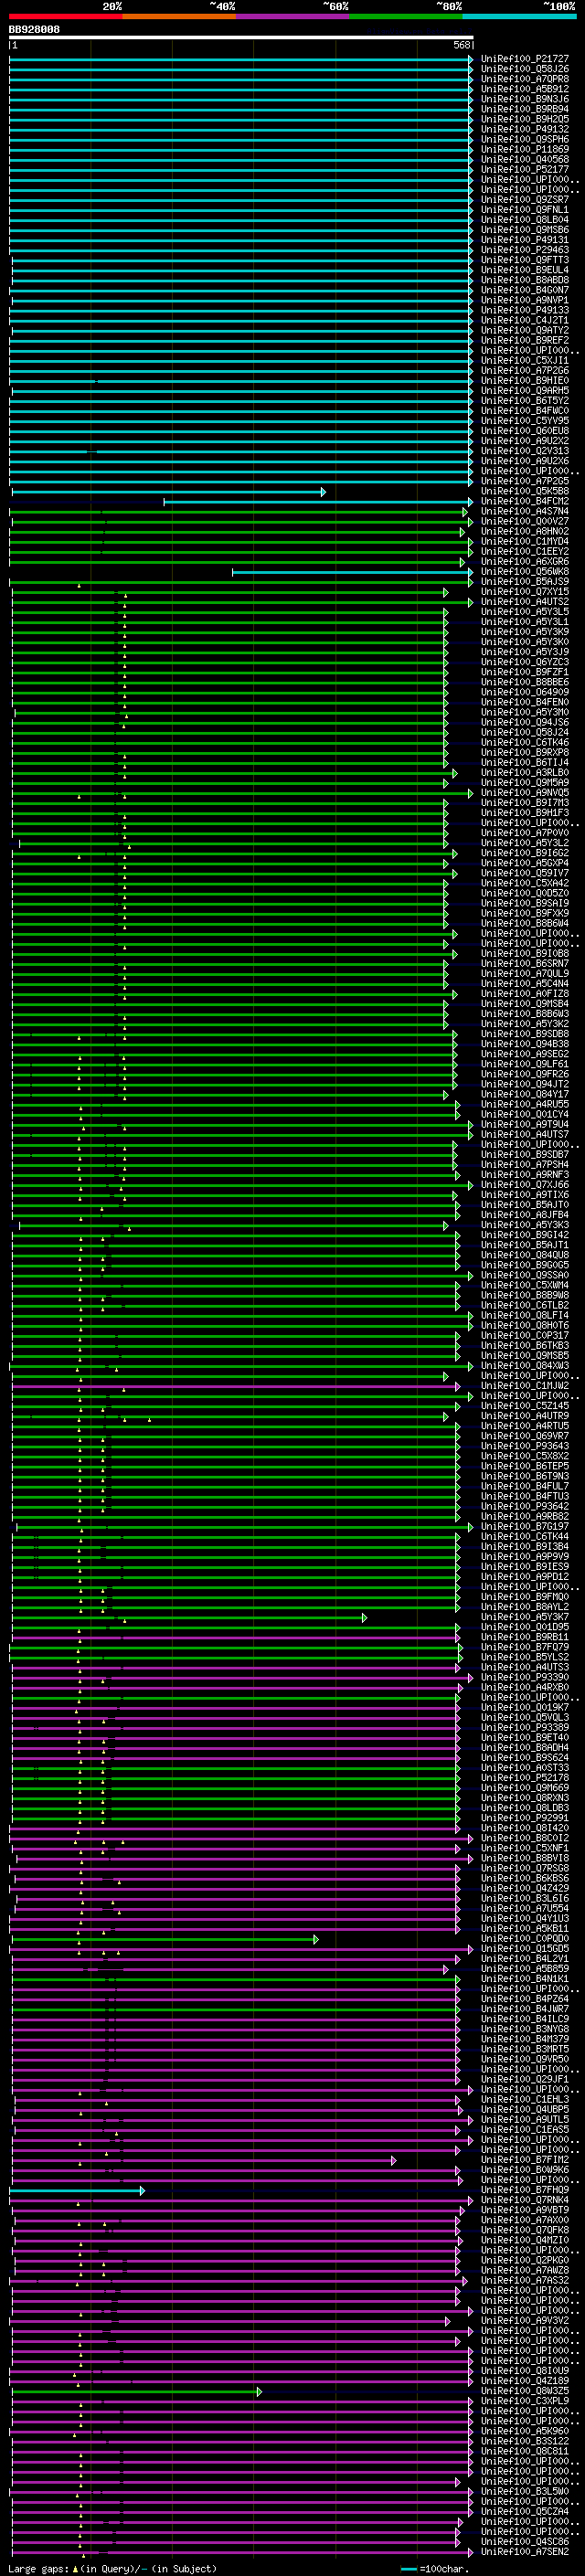Select hit label UniRef100_P29463
The image size is (585, 2576).
[524, 250]
